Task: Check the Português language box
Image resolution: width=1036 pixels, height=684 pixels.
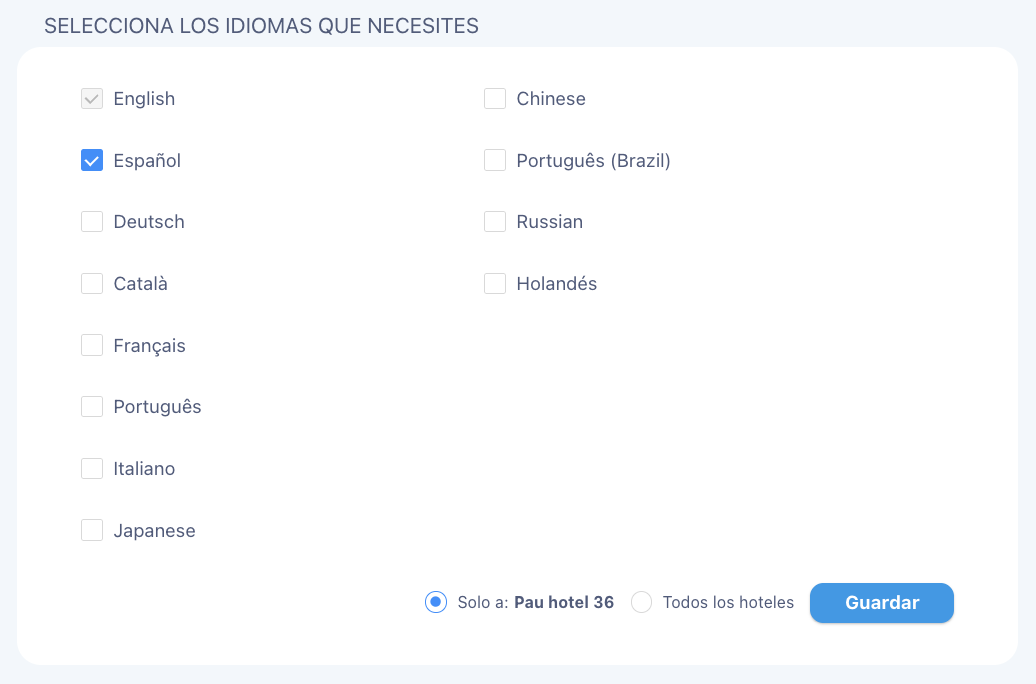Action: click(x=92, y=406)
